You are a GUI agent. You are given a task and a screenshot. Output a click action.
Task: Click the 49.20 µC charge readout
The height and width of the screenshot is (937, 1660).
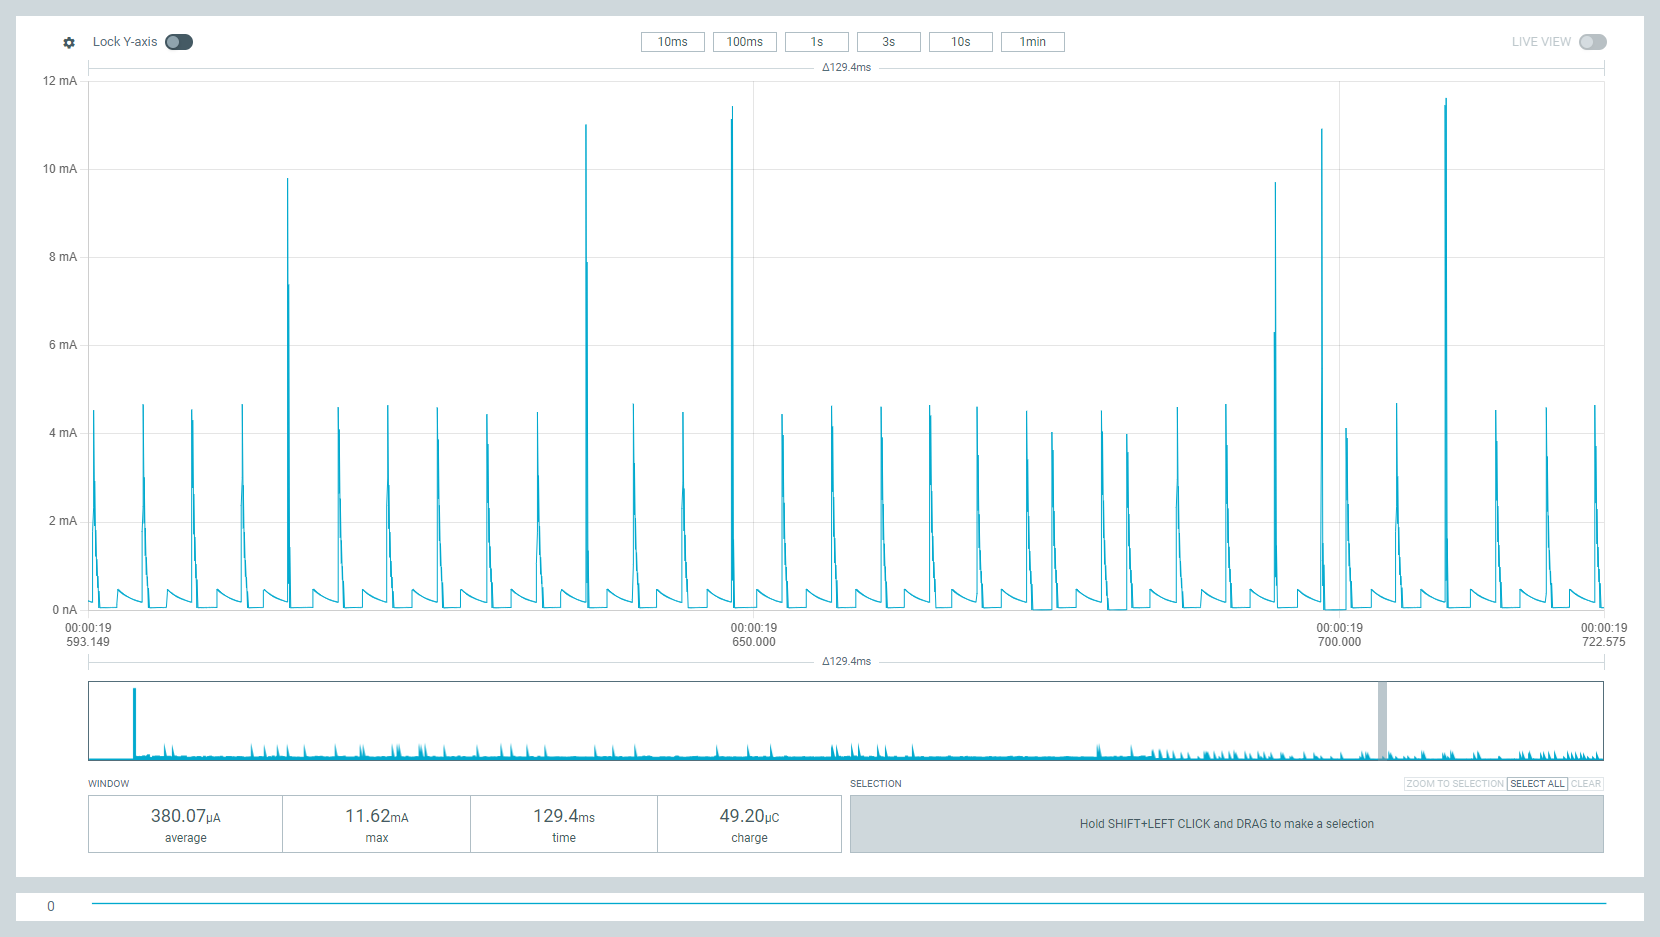tap(749, 824)
